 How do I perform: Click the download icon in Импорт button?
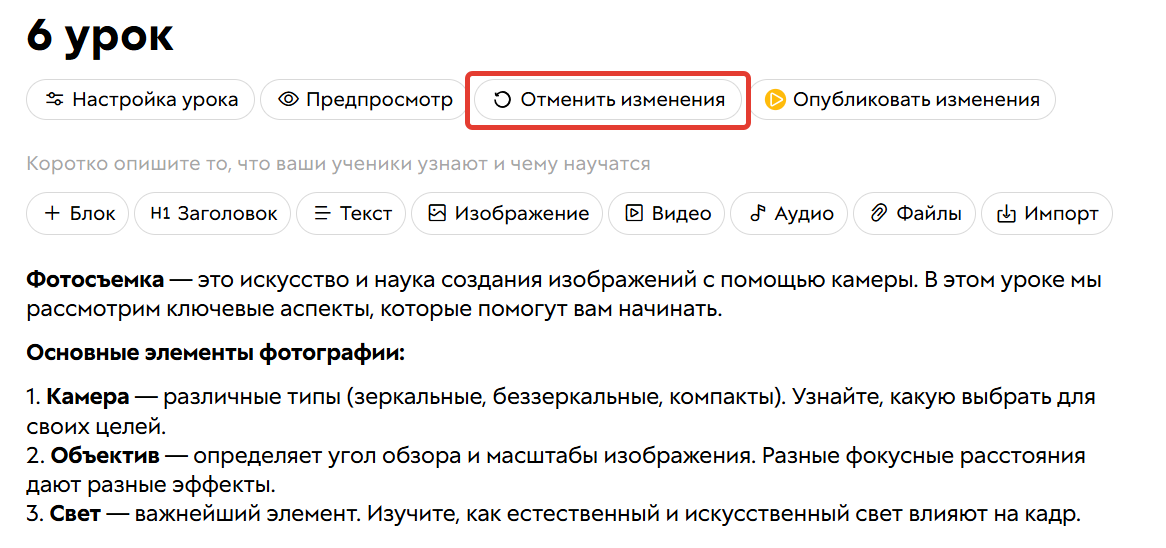[x=1006, y=214]
